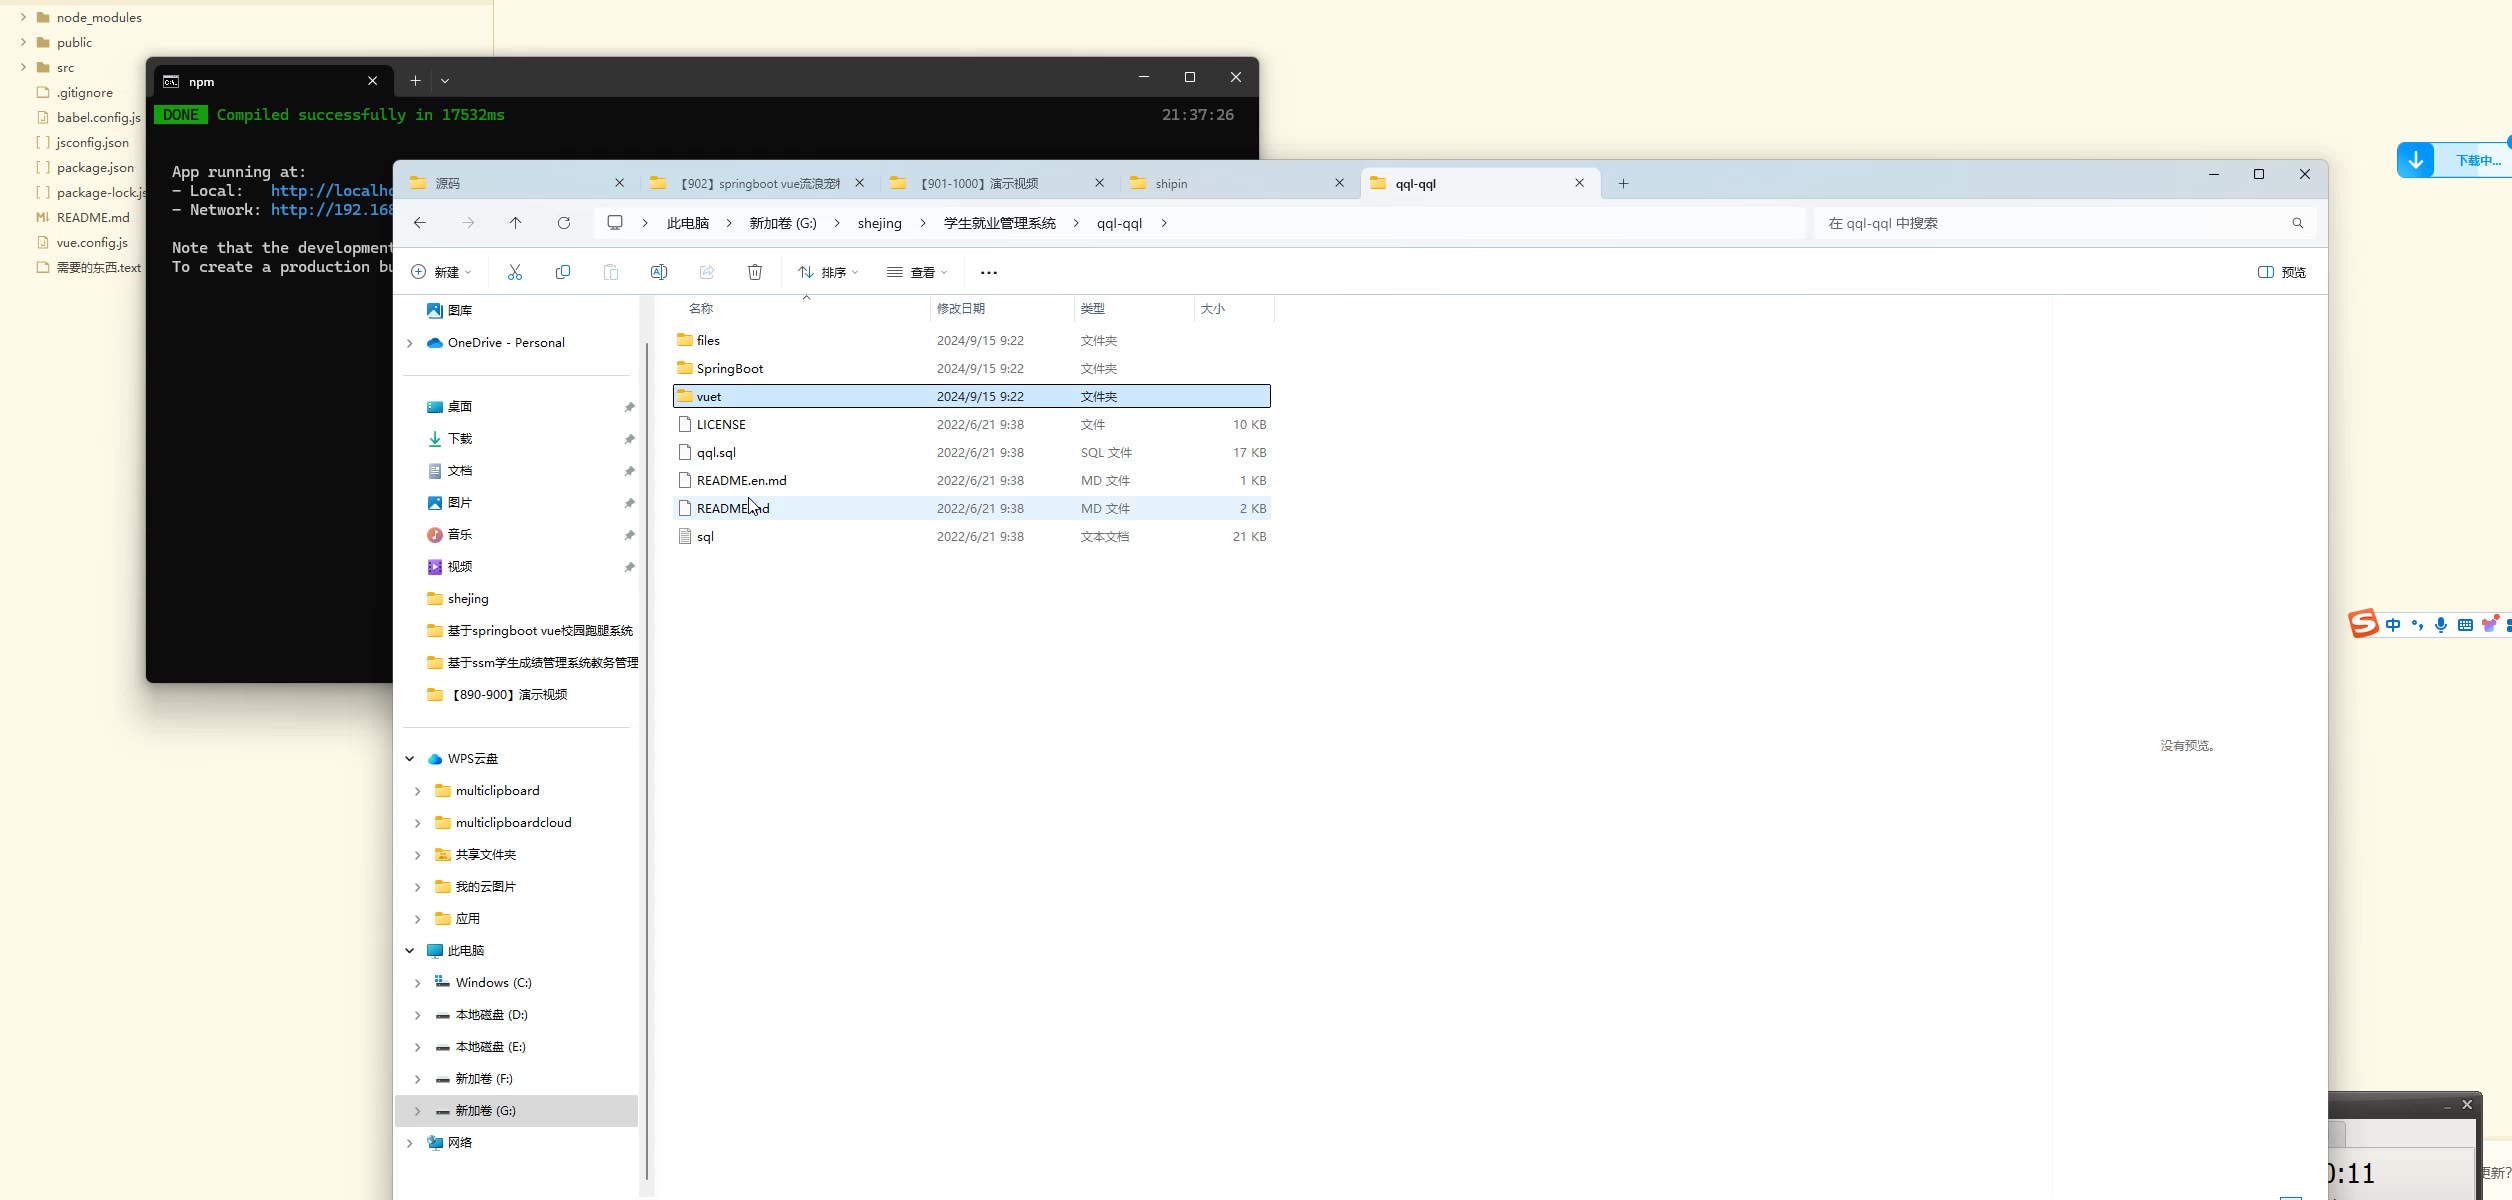This screenshot has height=1200, width=2512.
Task: Expand the Windows (C:) drive tree node
Action: click(417, 983)
